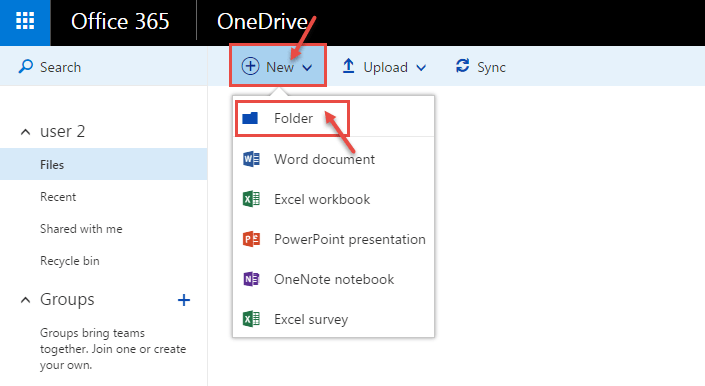This screenshot has width=705, height=386.
Task: Add a new group with the plus icon
Action: [x=184, y=300]
